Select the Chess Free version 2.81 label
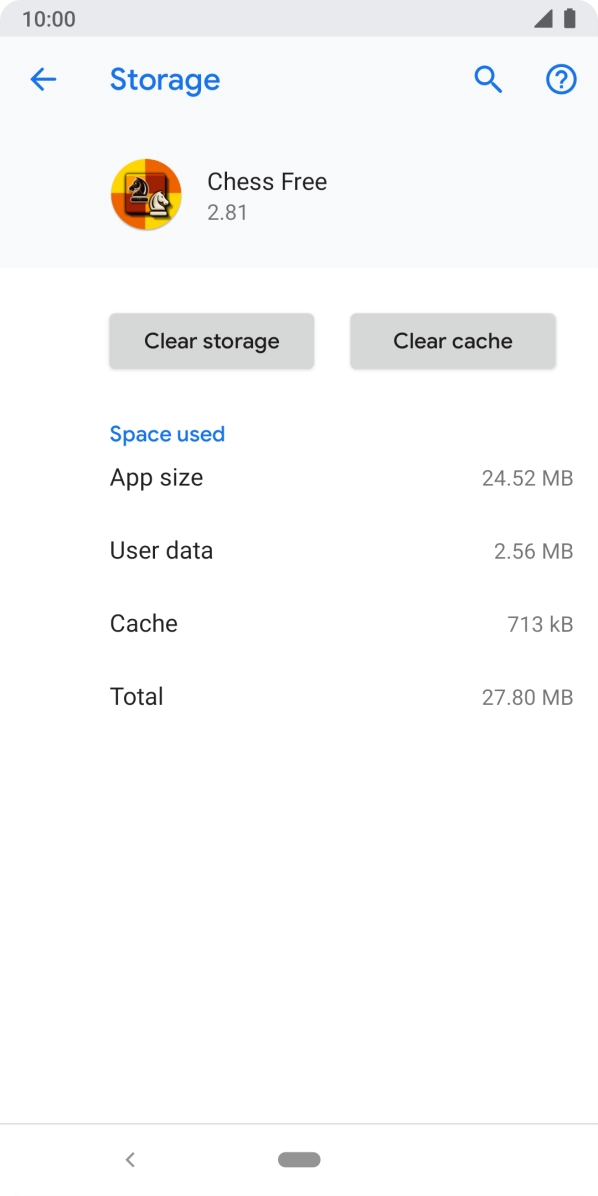The height and width of the screenshot is (1196, 598). pyautogui.click(x=227, y=212)
